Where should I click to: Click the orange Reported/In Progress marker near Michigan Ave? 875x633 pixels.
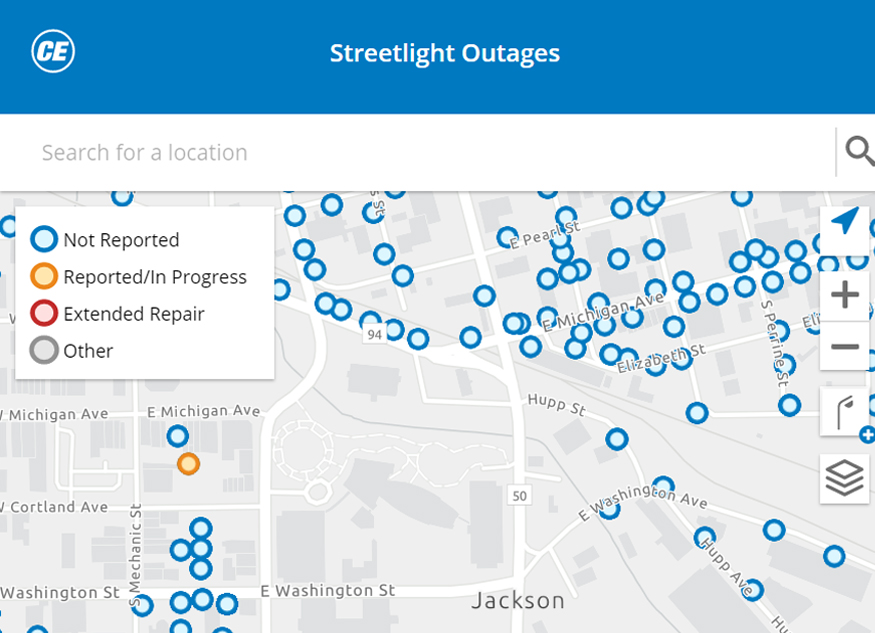coord(188,463)
